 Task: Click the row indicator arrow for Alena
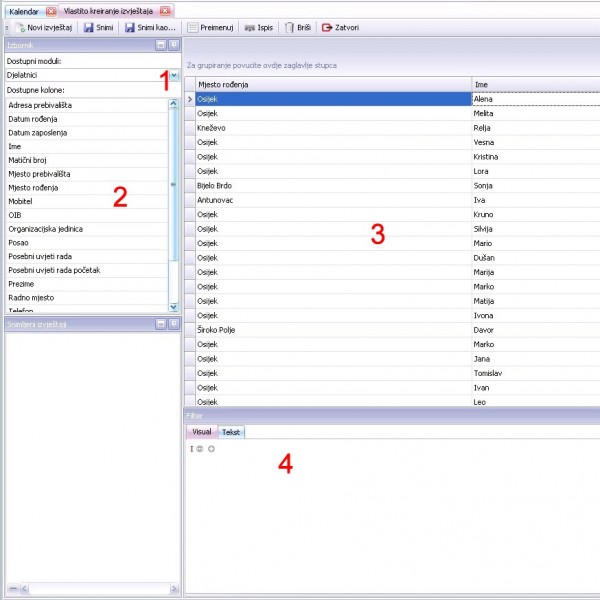pos(190,99)
